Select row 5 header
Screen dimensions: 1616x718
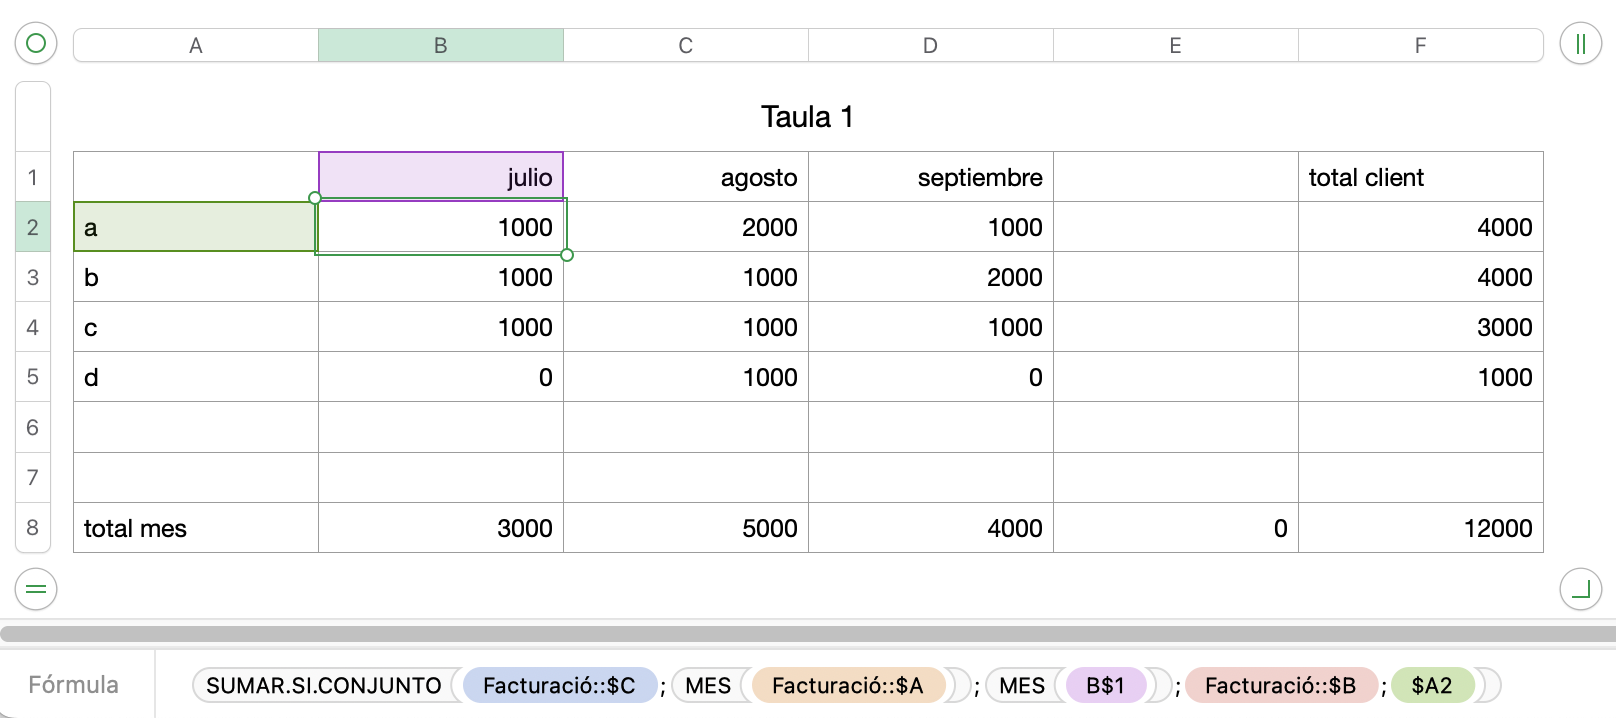[33, 377]
